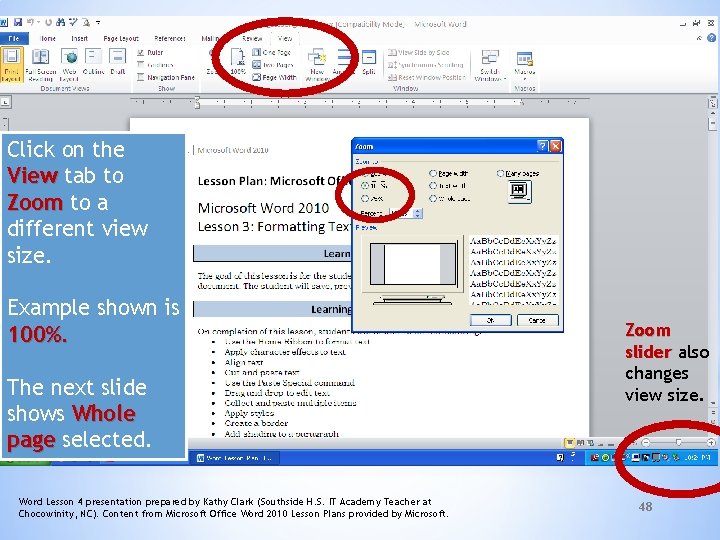The image size is (720, 540).
Task: Click the Undo icon in Quick Access Toolbar
Action: pos(31,22)
